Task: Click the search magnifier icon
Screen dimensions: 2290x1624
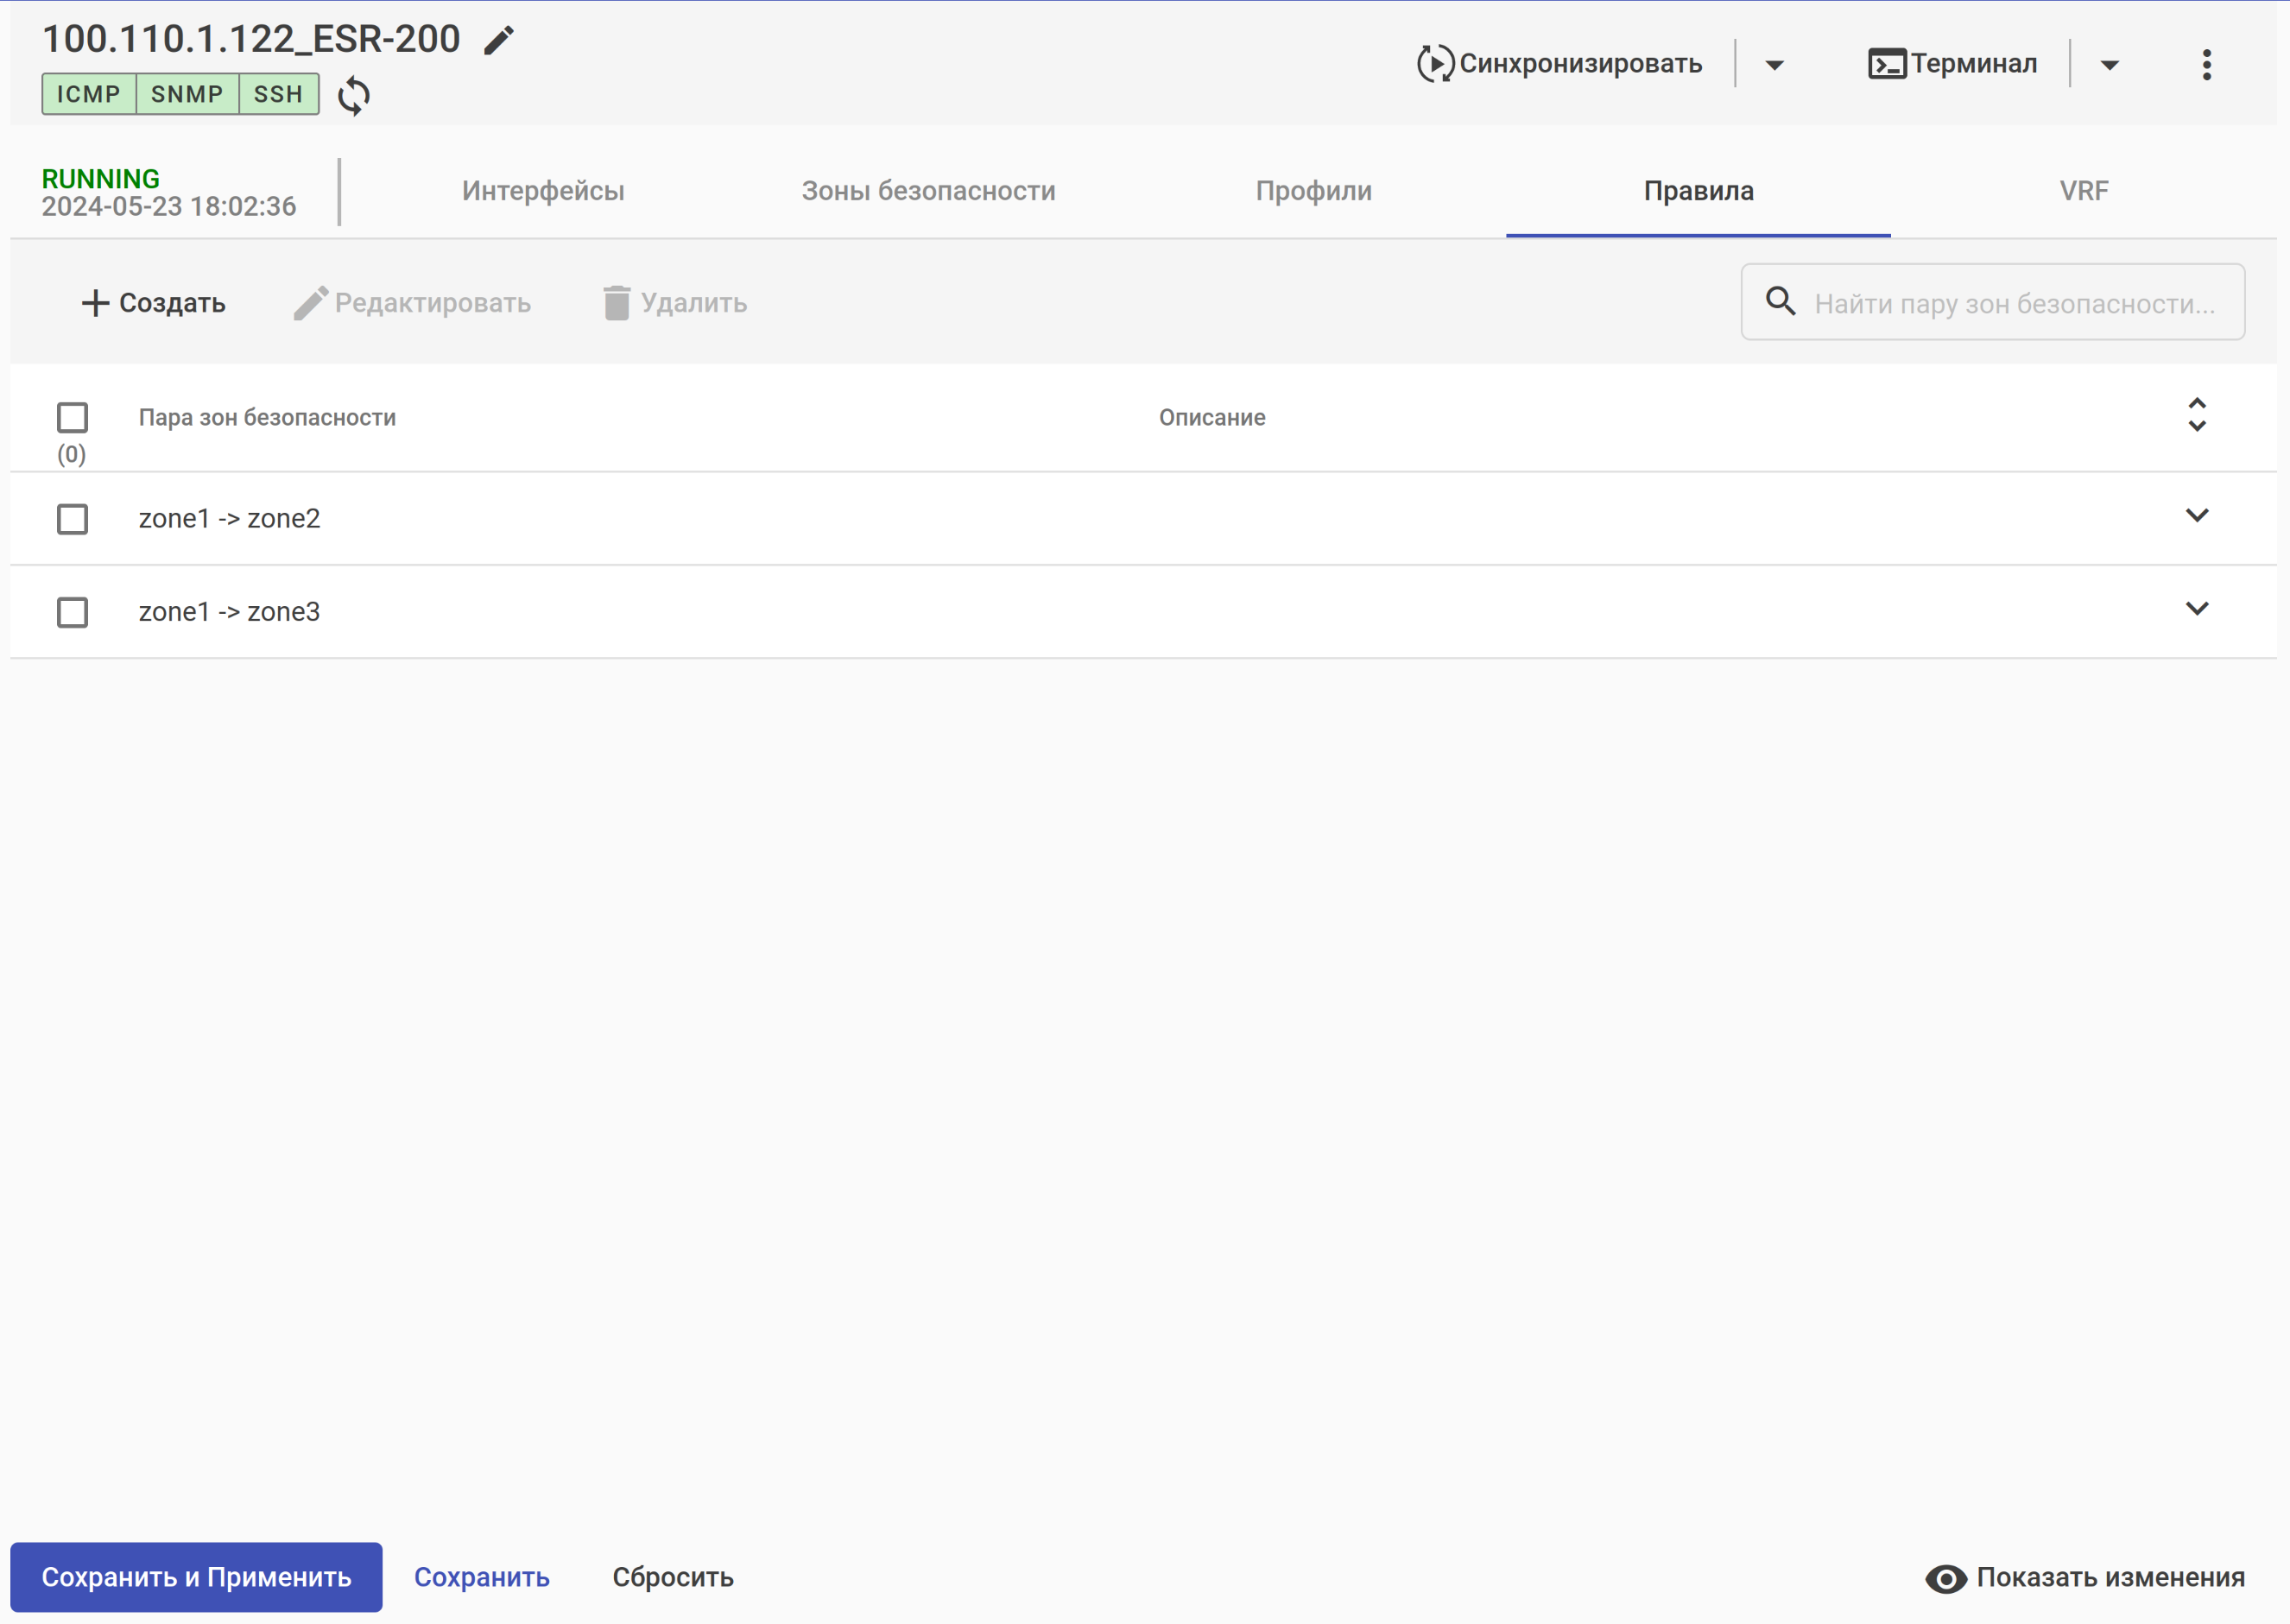Action: tap(1780, 301)
